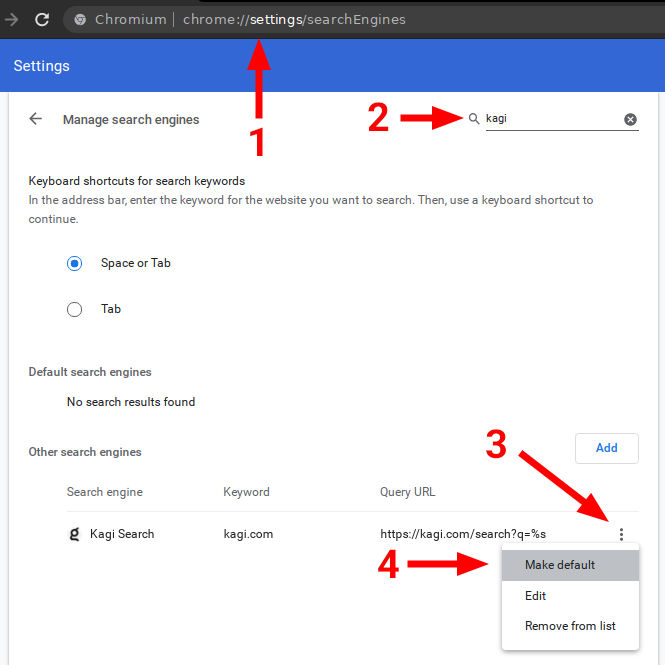Click the Other search engines heading
The width and height of the screenshot is (665, 665).
click(x=85, y=452)
